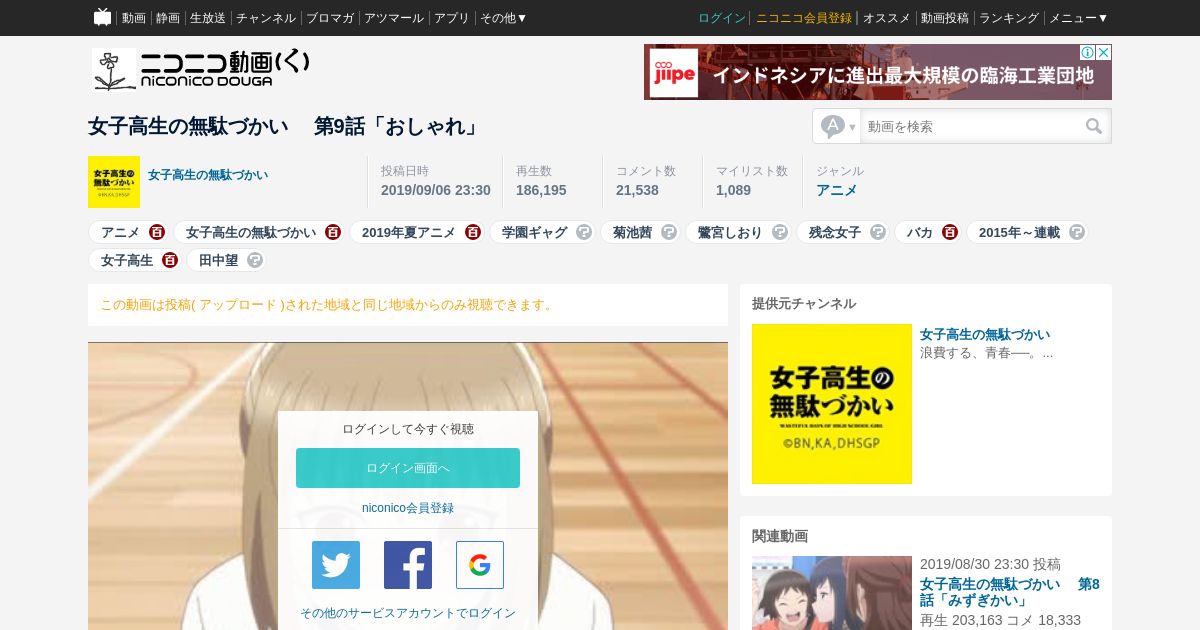Open the Niconico Douga logo homepage

coord(200,70)
